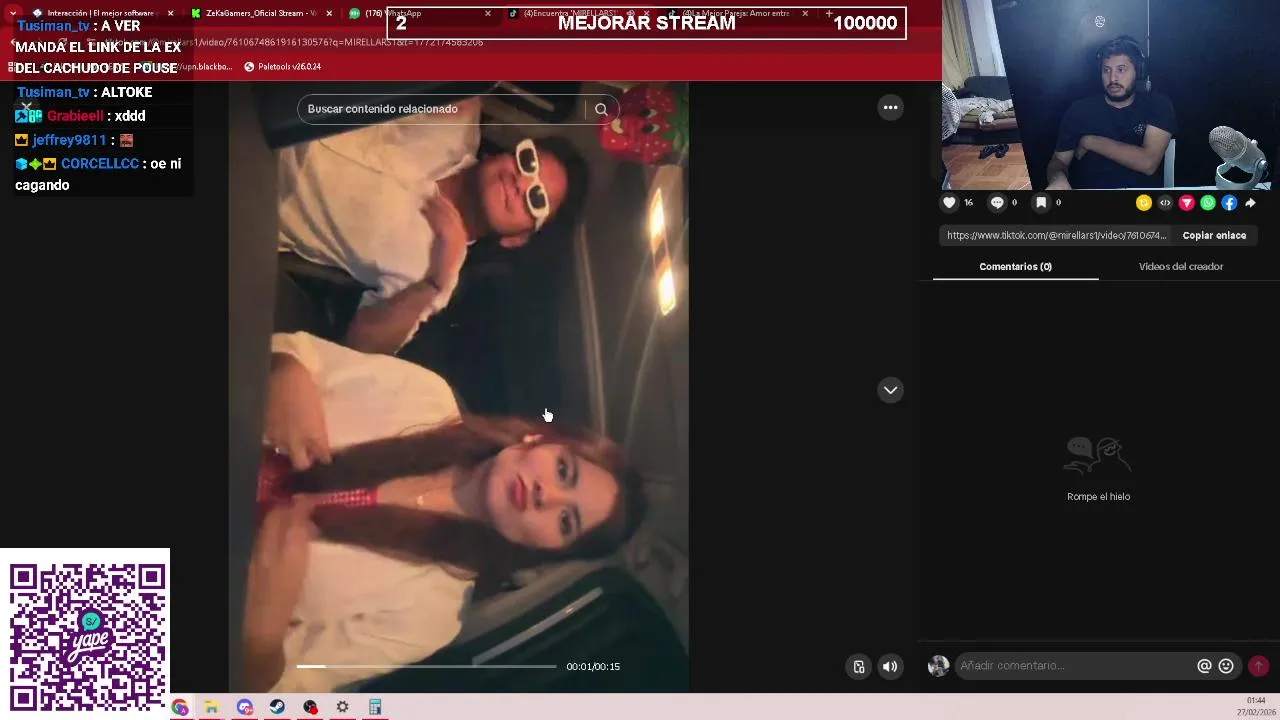Open more share options arrow
The image size is (1280, 720).
pyautogui.click(x=1250, y=203)
